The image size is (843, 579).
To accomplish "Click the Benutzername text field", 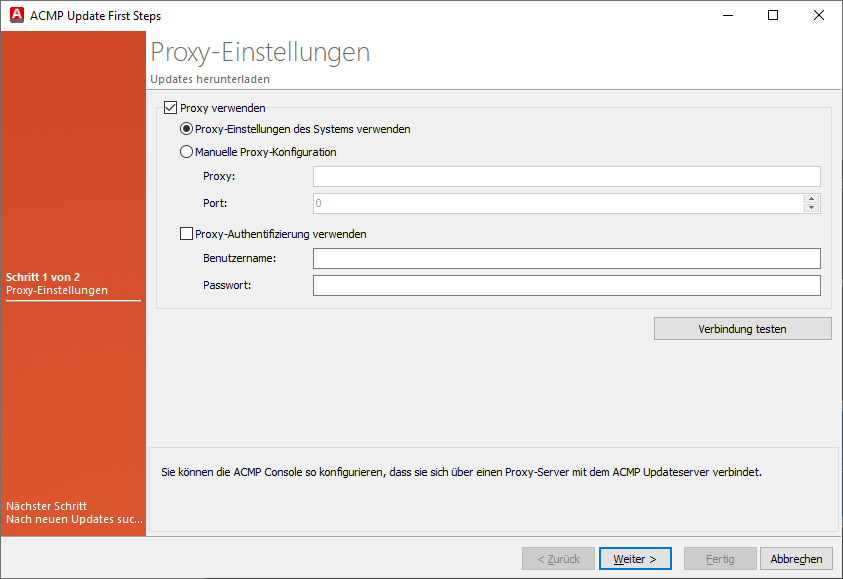I will click(566, 259).
